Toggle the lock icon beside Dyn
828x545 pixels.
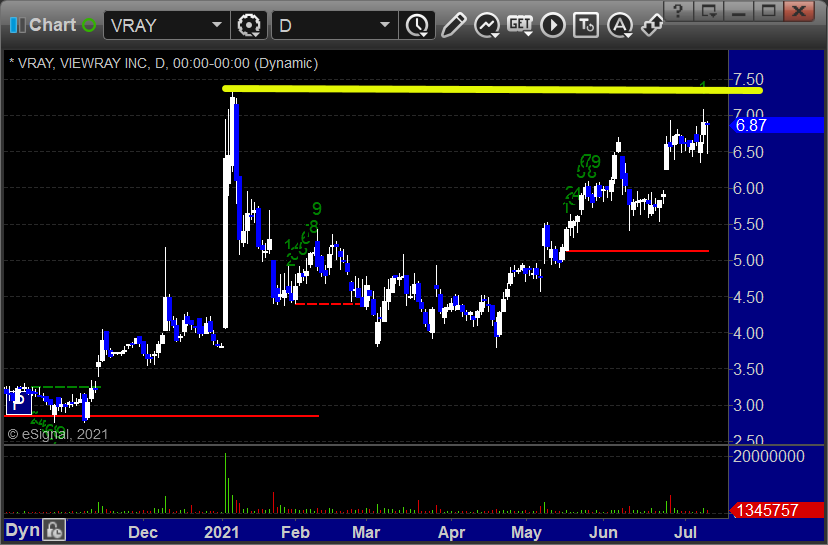coord(54,530)
